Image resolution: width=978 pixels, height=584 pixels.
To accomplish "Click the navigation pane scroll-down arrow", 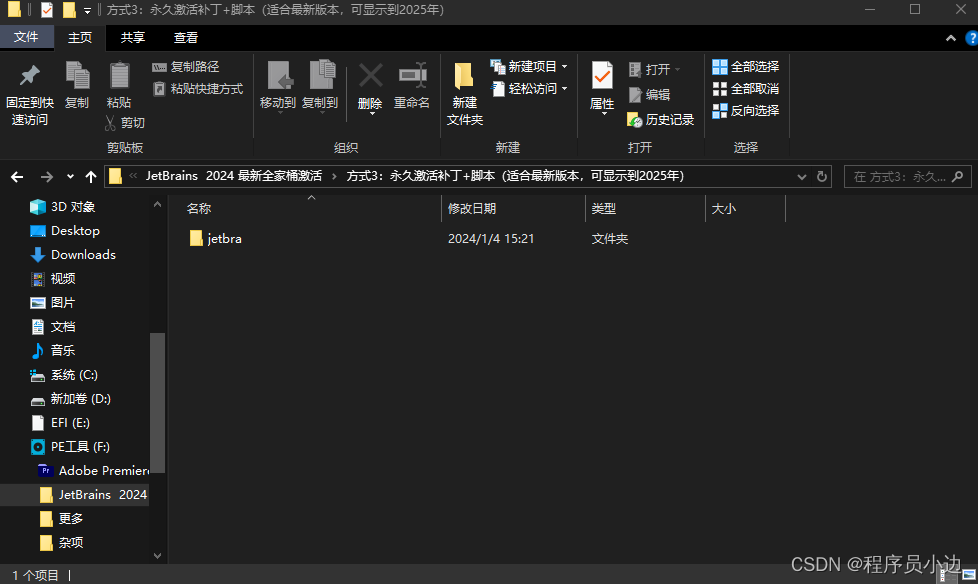I will (x=157, y=555).
